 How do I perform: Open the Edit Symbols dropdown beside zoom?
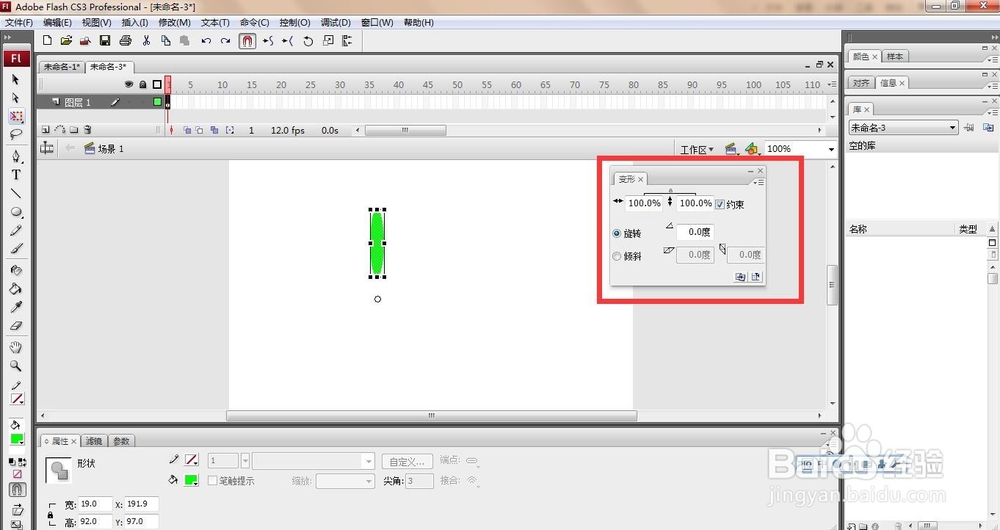tap(752, 149)
